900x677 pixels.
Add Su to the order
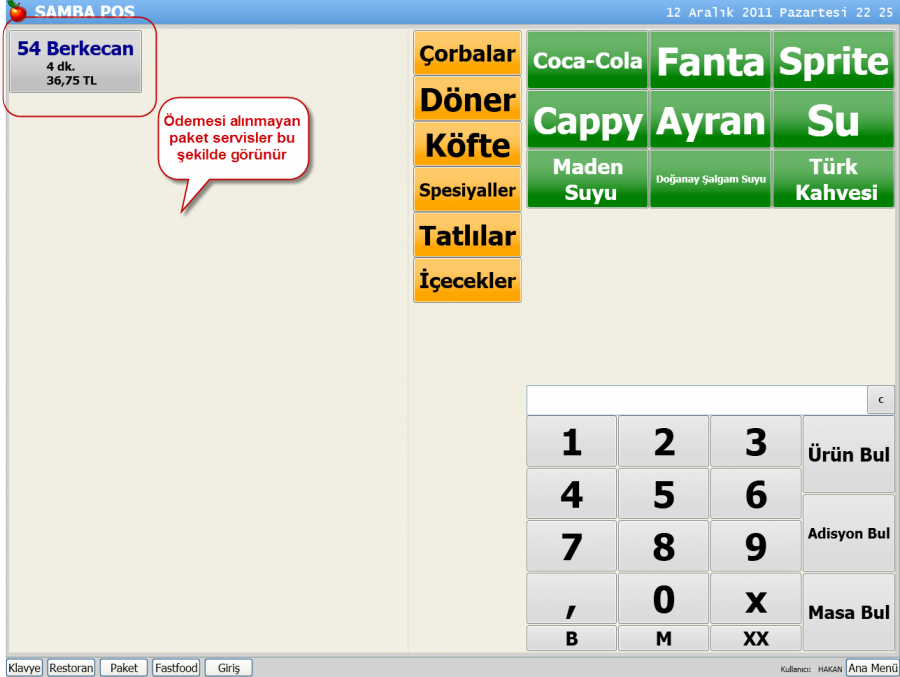click(x=833, y=119)
